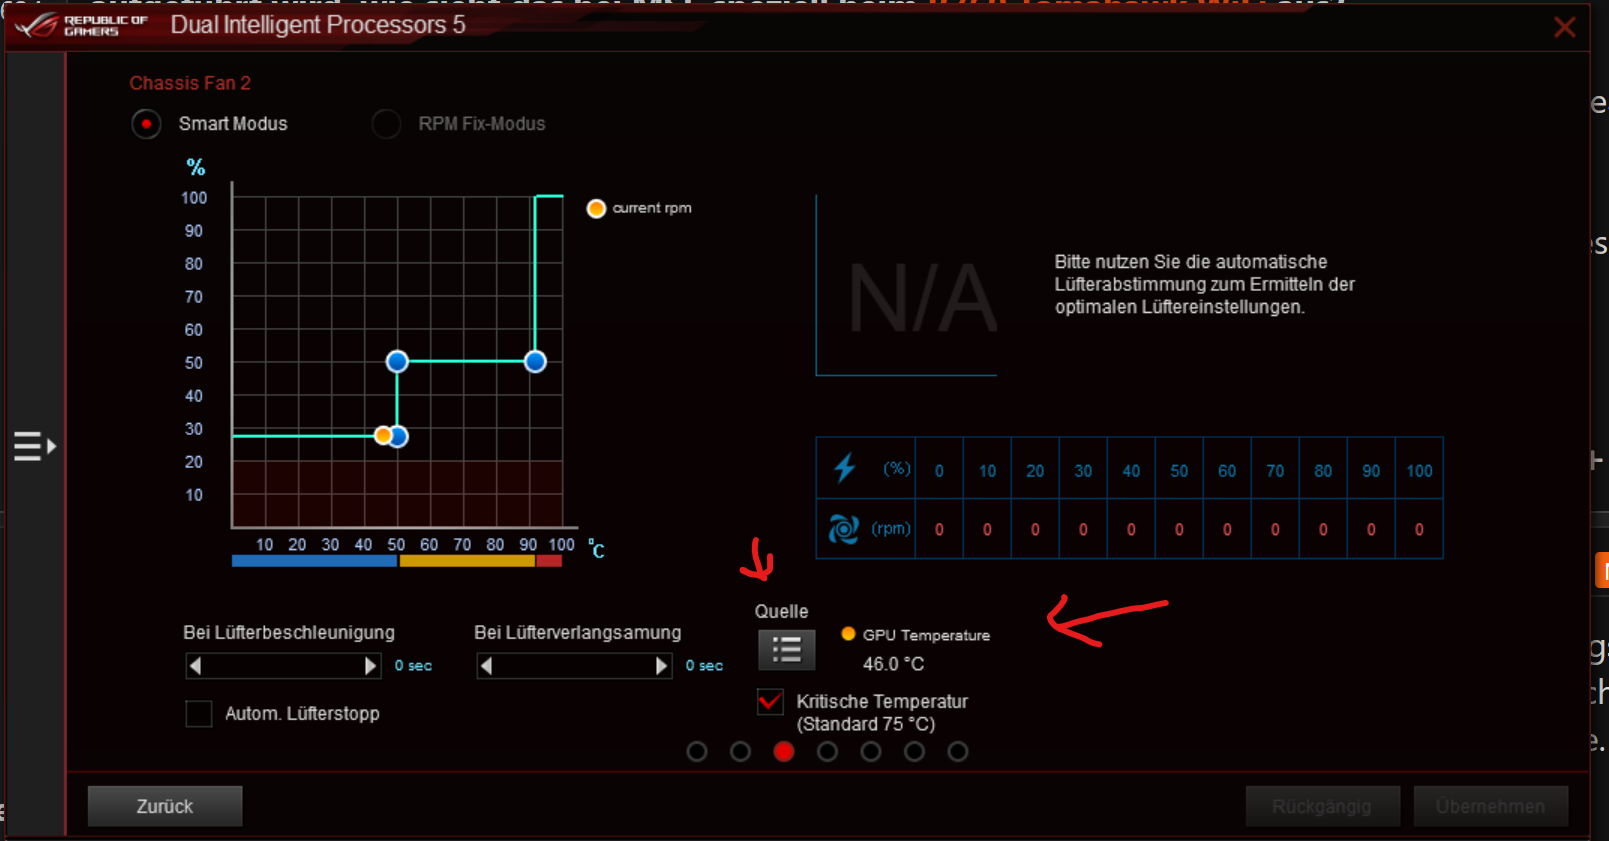Click the 0 sec value beside Lüfterverlangsamung

704,666
